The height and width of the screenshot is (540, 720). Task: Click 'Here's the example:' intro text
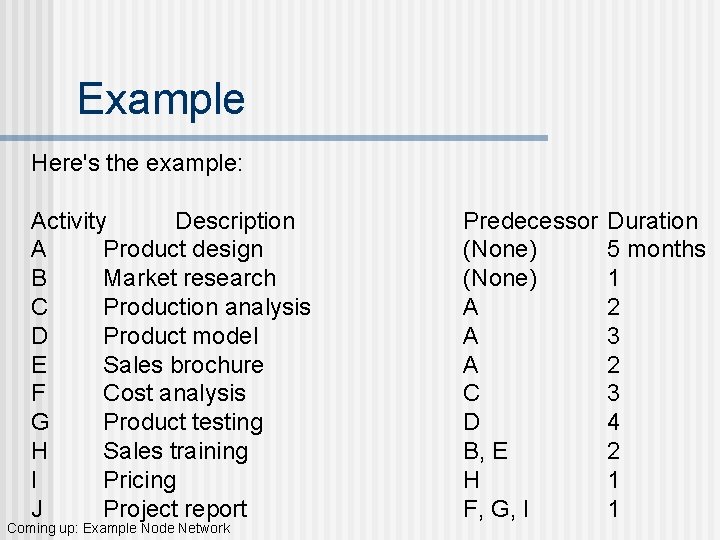137,163
